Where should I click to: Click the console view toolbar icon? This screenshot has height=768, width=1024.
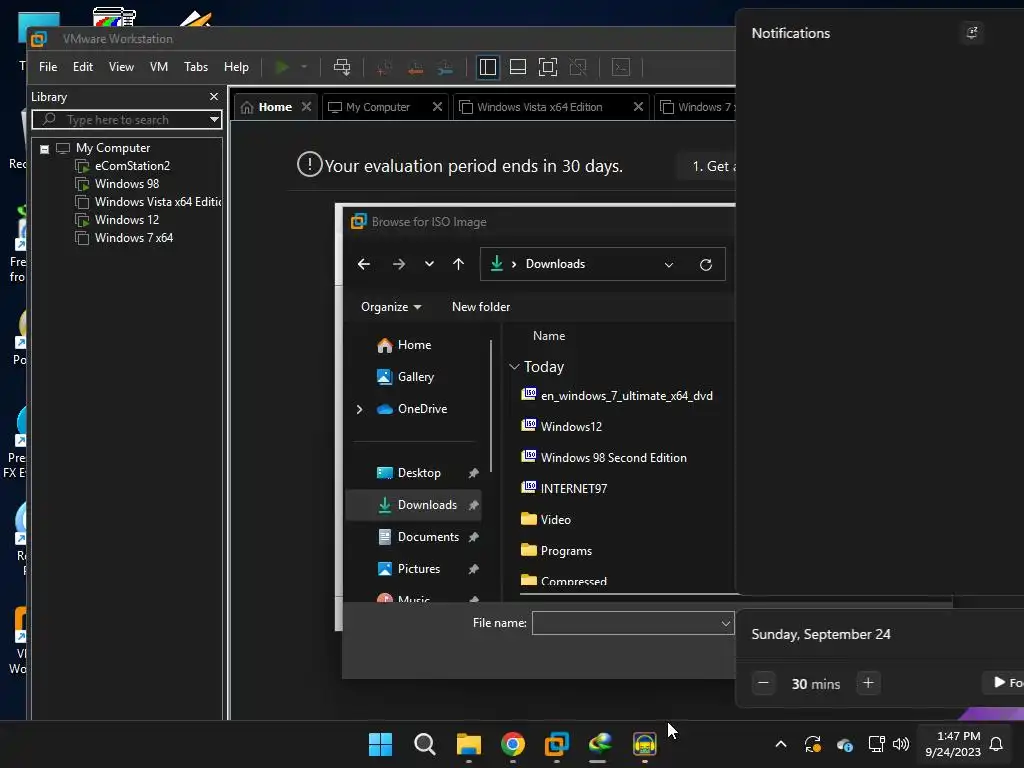pos(621,67)
